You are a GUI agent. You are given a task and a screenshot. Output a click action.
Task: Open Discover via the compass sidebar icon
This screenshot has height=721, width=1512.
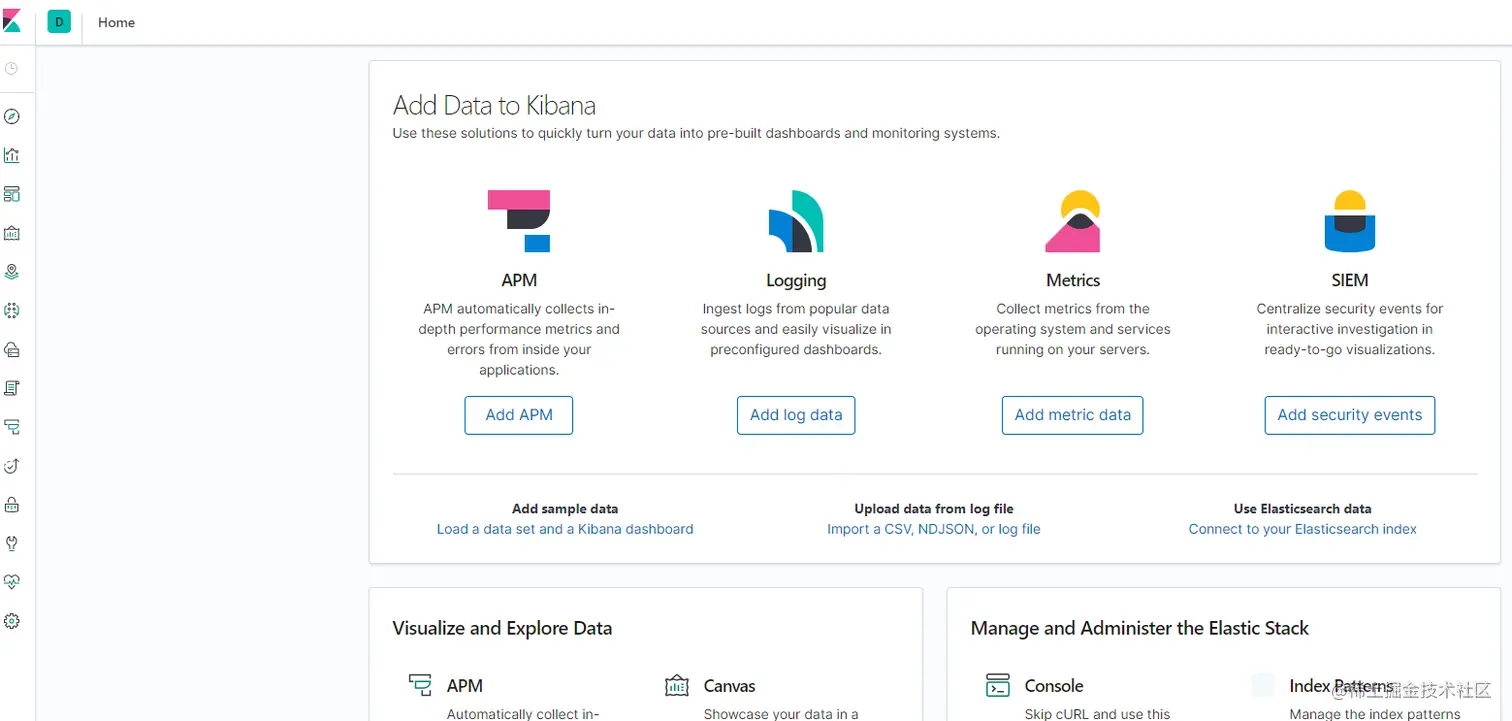click(12, 117)
